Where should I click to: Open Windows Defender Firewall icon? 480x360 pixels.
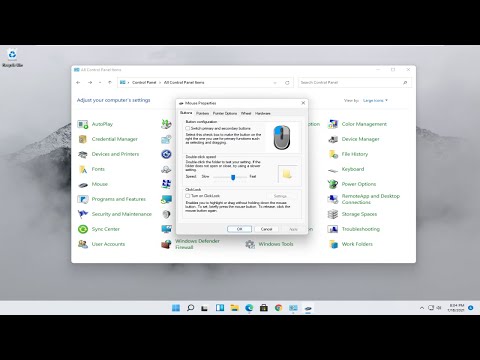[166, 244]
